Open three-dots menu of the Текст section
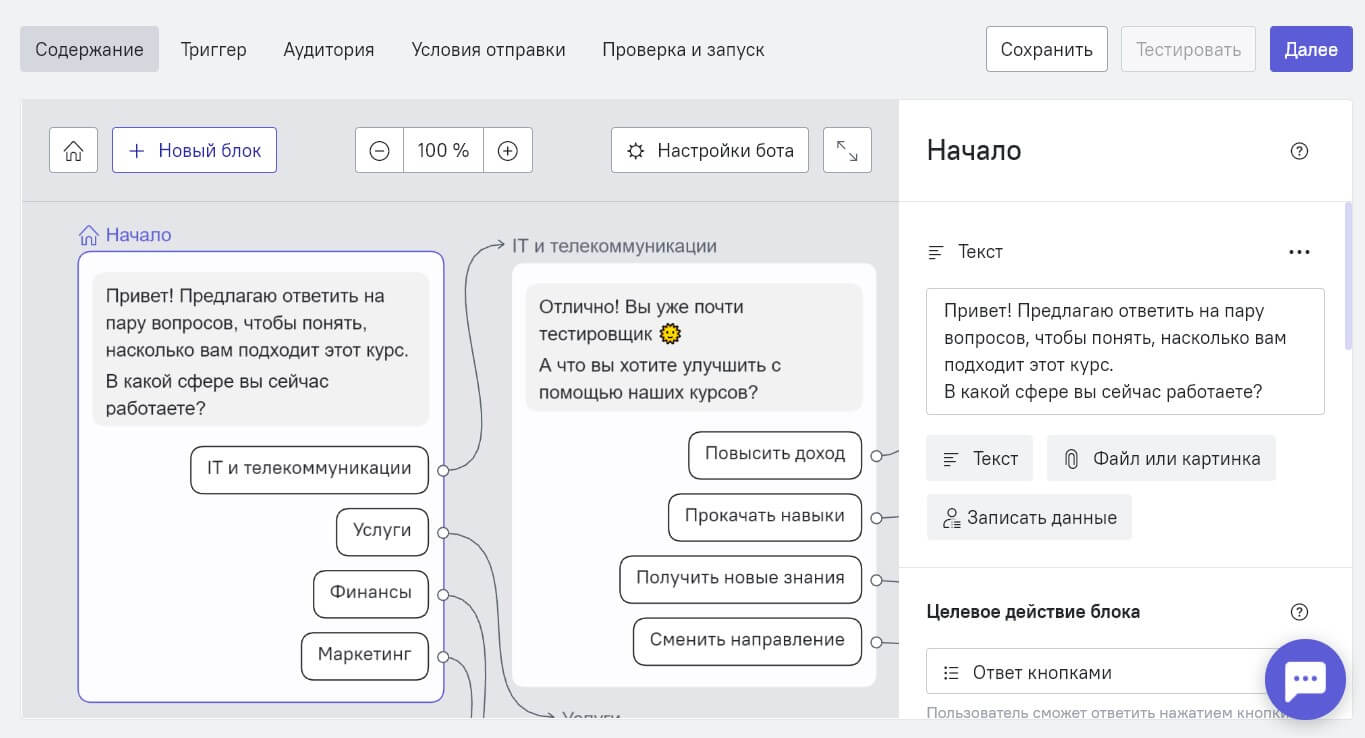Viewport: 1365px width, 738px height. click(1299, 252)
